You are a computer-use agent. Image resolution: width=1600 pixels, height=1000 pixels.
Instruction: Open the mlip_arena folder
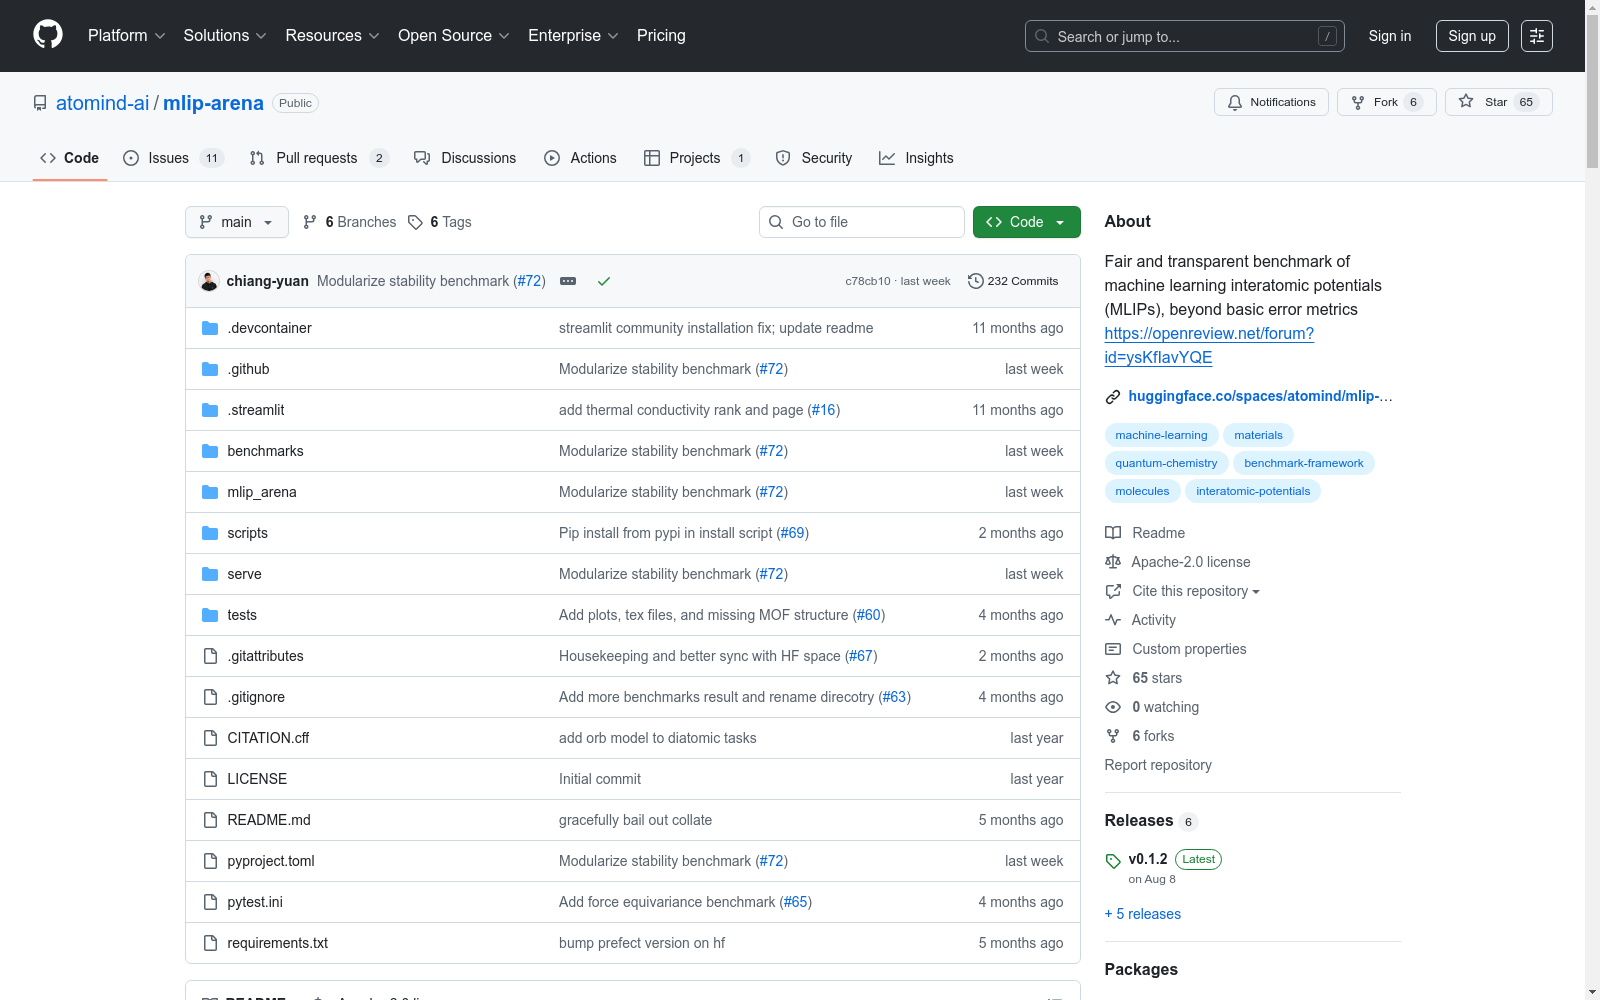point(262,492)
